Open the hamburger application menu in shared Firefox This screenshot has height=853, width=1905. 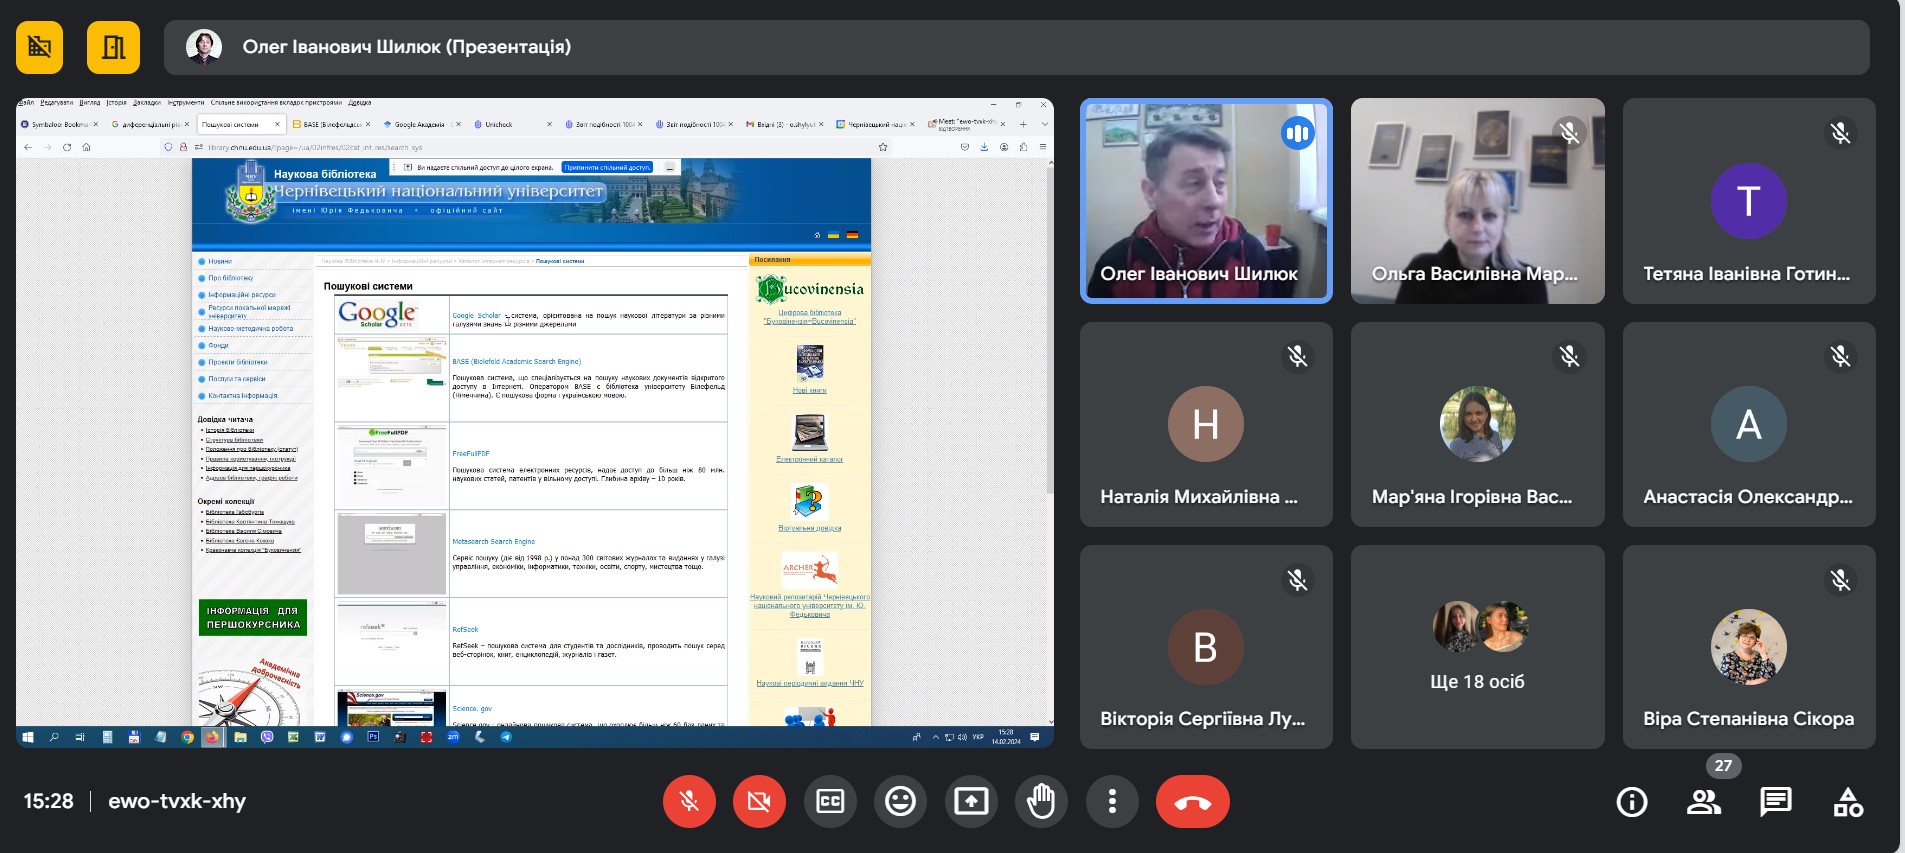pos(1043,147)
